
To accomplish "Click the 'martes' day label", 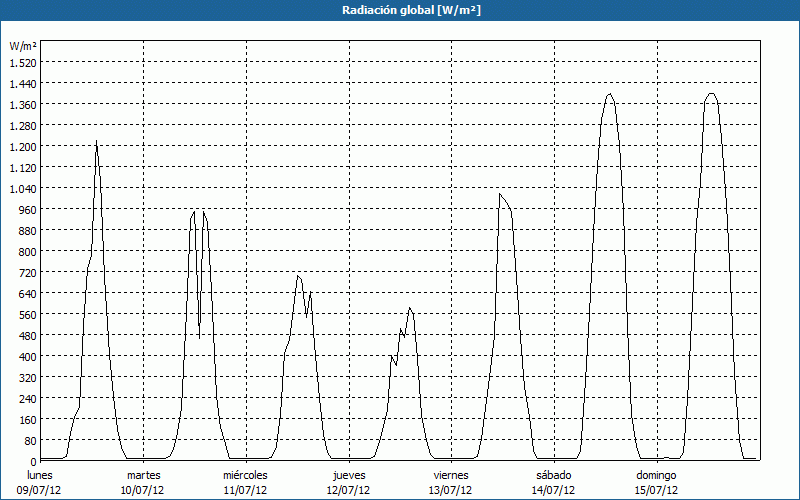I will 144,475.
